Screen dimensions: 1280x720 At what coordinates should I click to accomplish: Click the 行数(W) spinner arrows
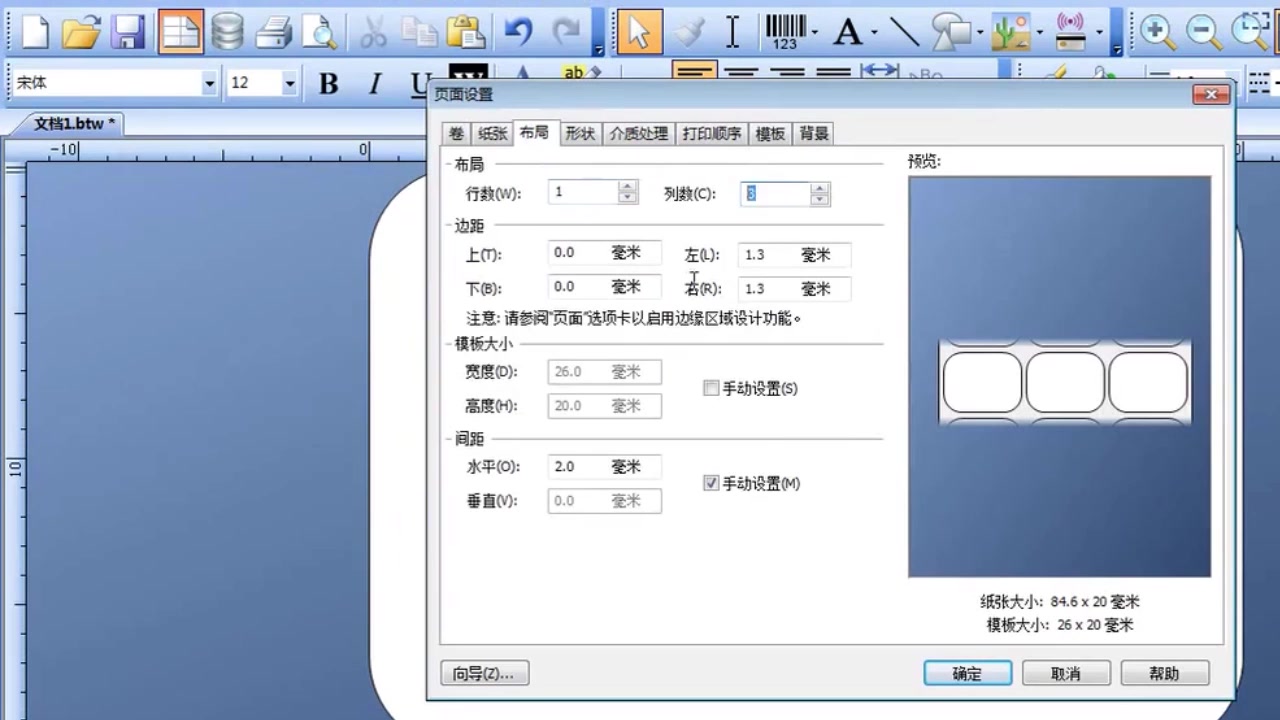click(x=627, y=192)
